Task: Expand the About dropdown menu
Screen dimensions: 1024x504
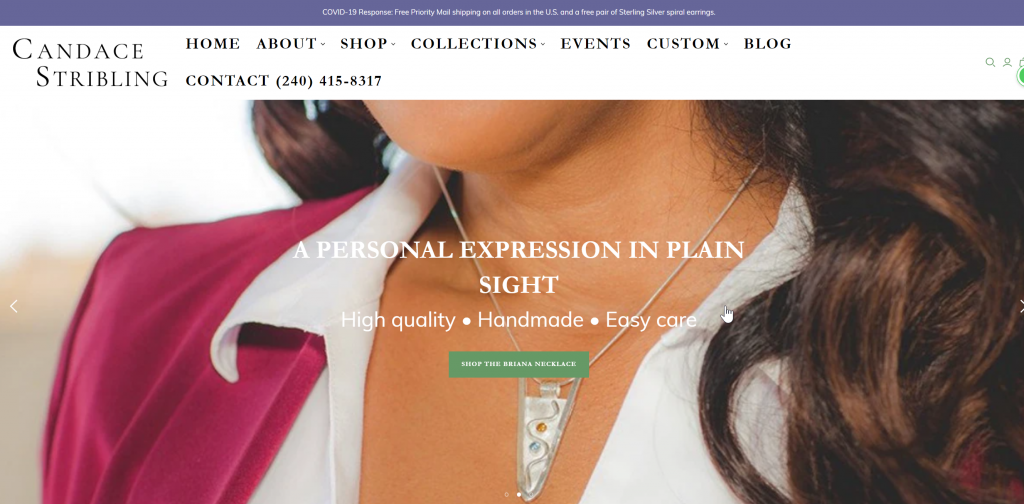Action: pyautogui.click(x=291, y=44)
